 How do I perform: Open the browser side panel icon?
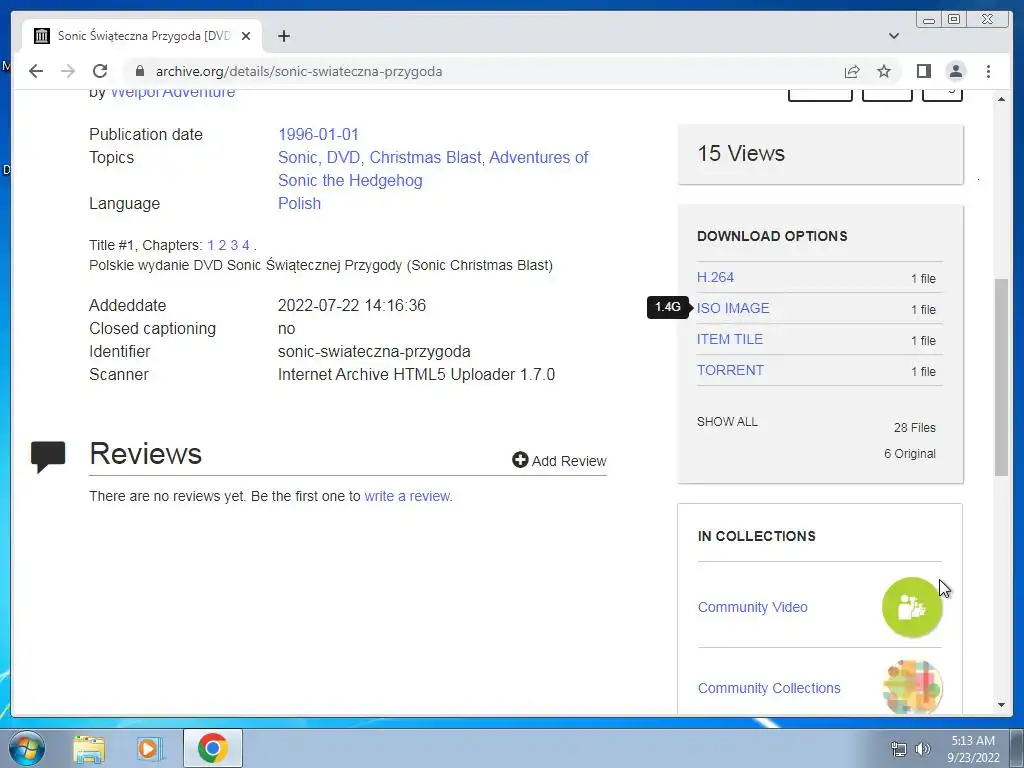point(923,71)
